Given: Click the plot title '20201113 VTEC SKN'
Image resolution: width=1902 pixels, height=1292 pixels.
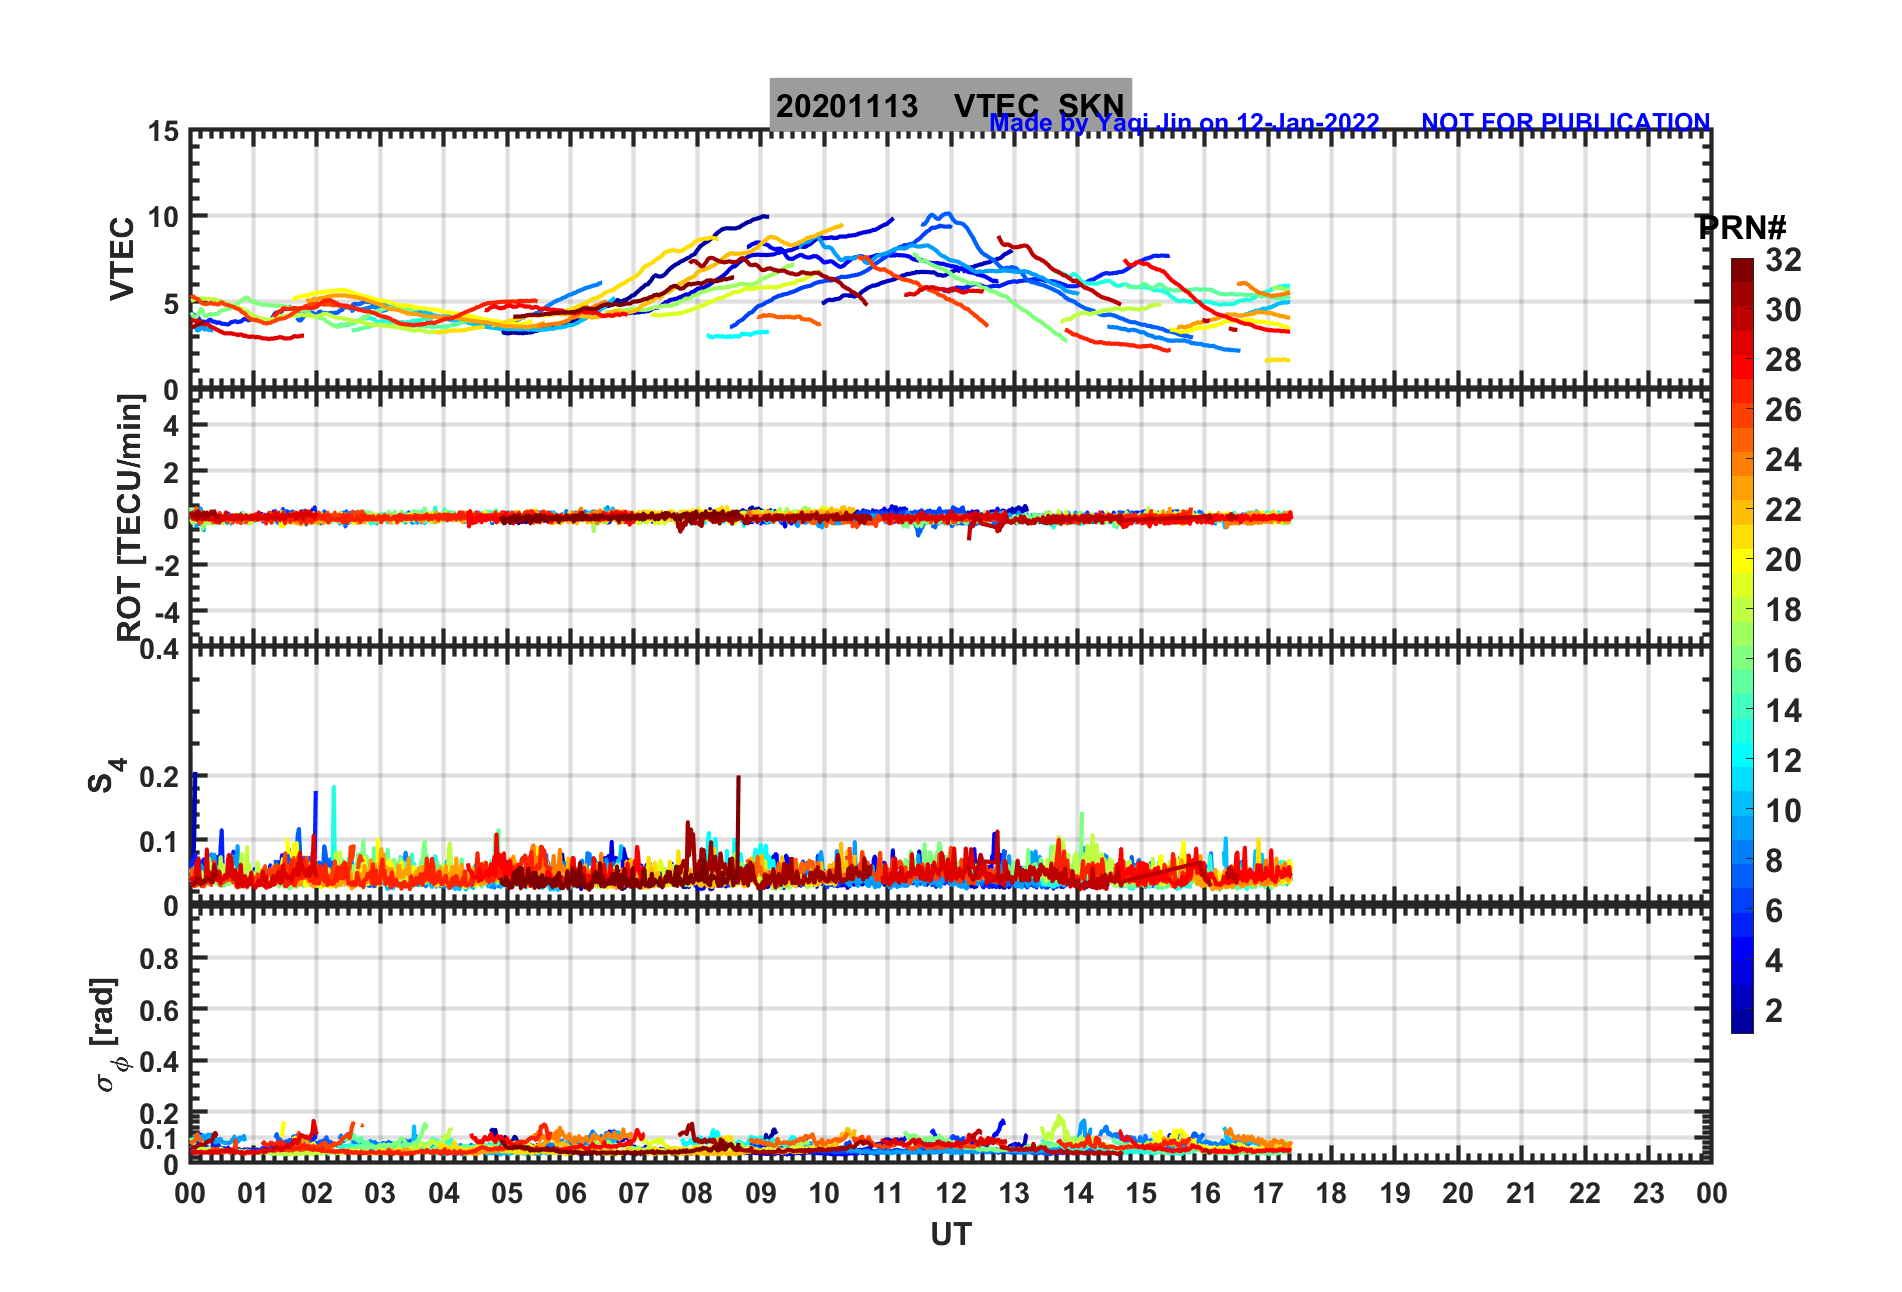Looking at the screenshot, I should (x=950, y=105).
